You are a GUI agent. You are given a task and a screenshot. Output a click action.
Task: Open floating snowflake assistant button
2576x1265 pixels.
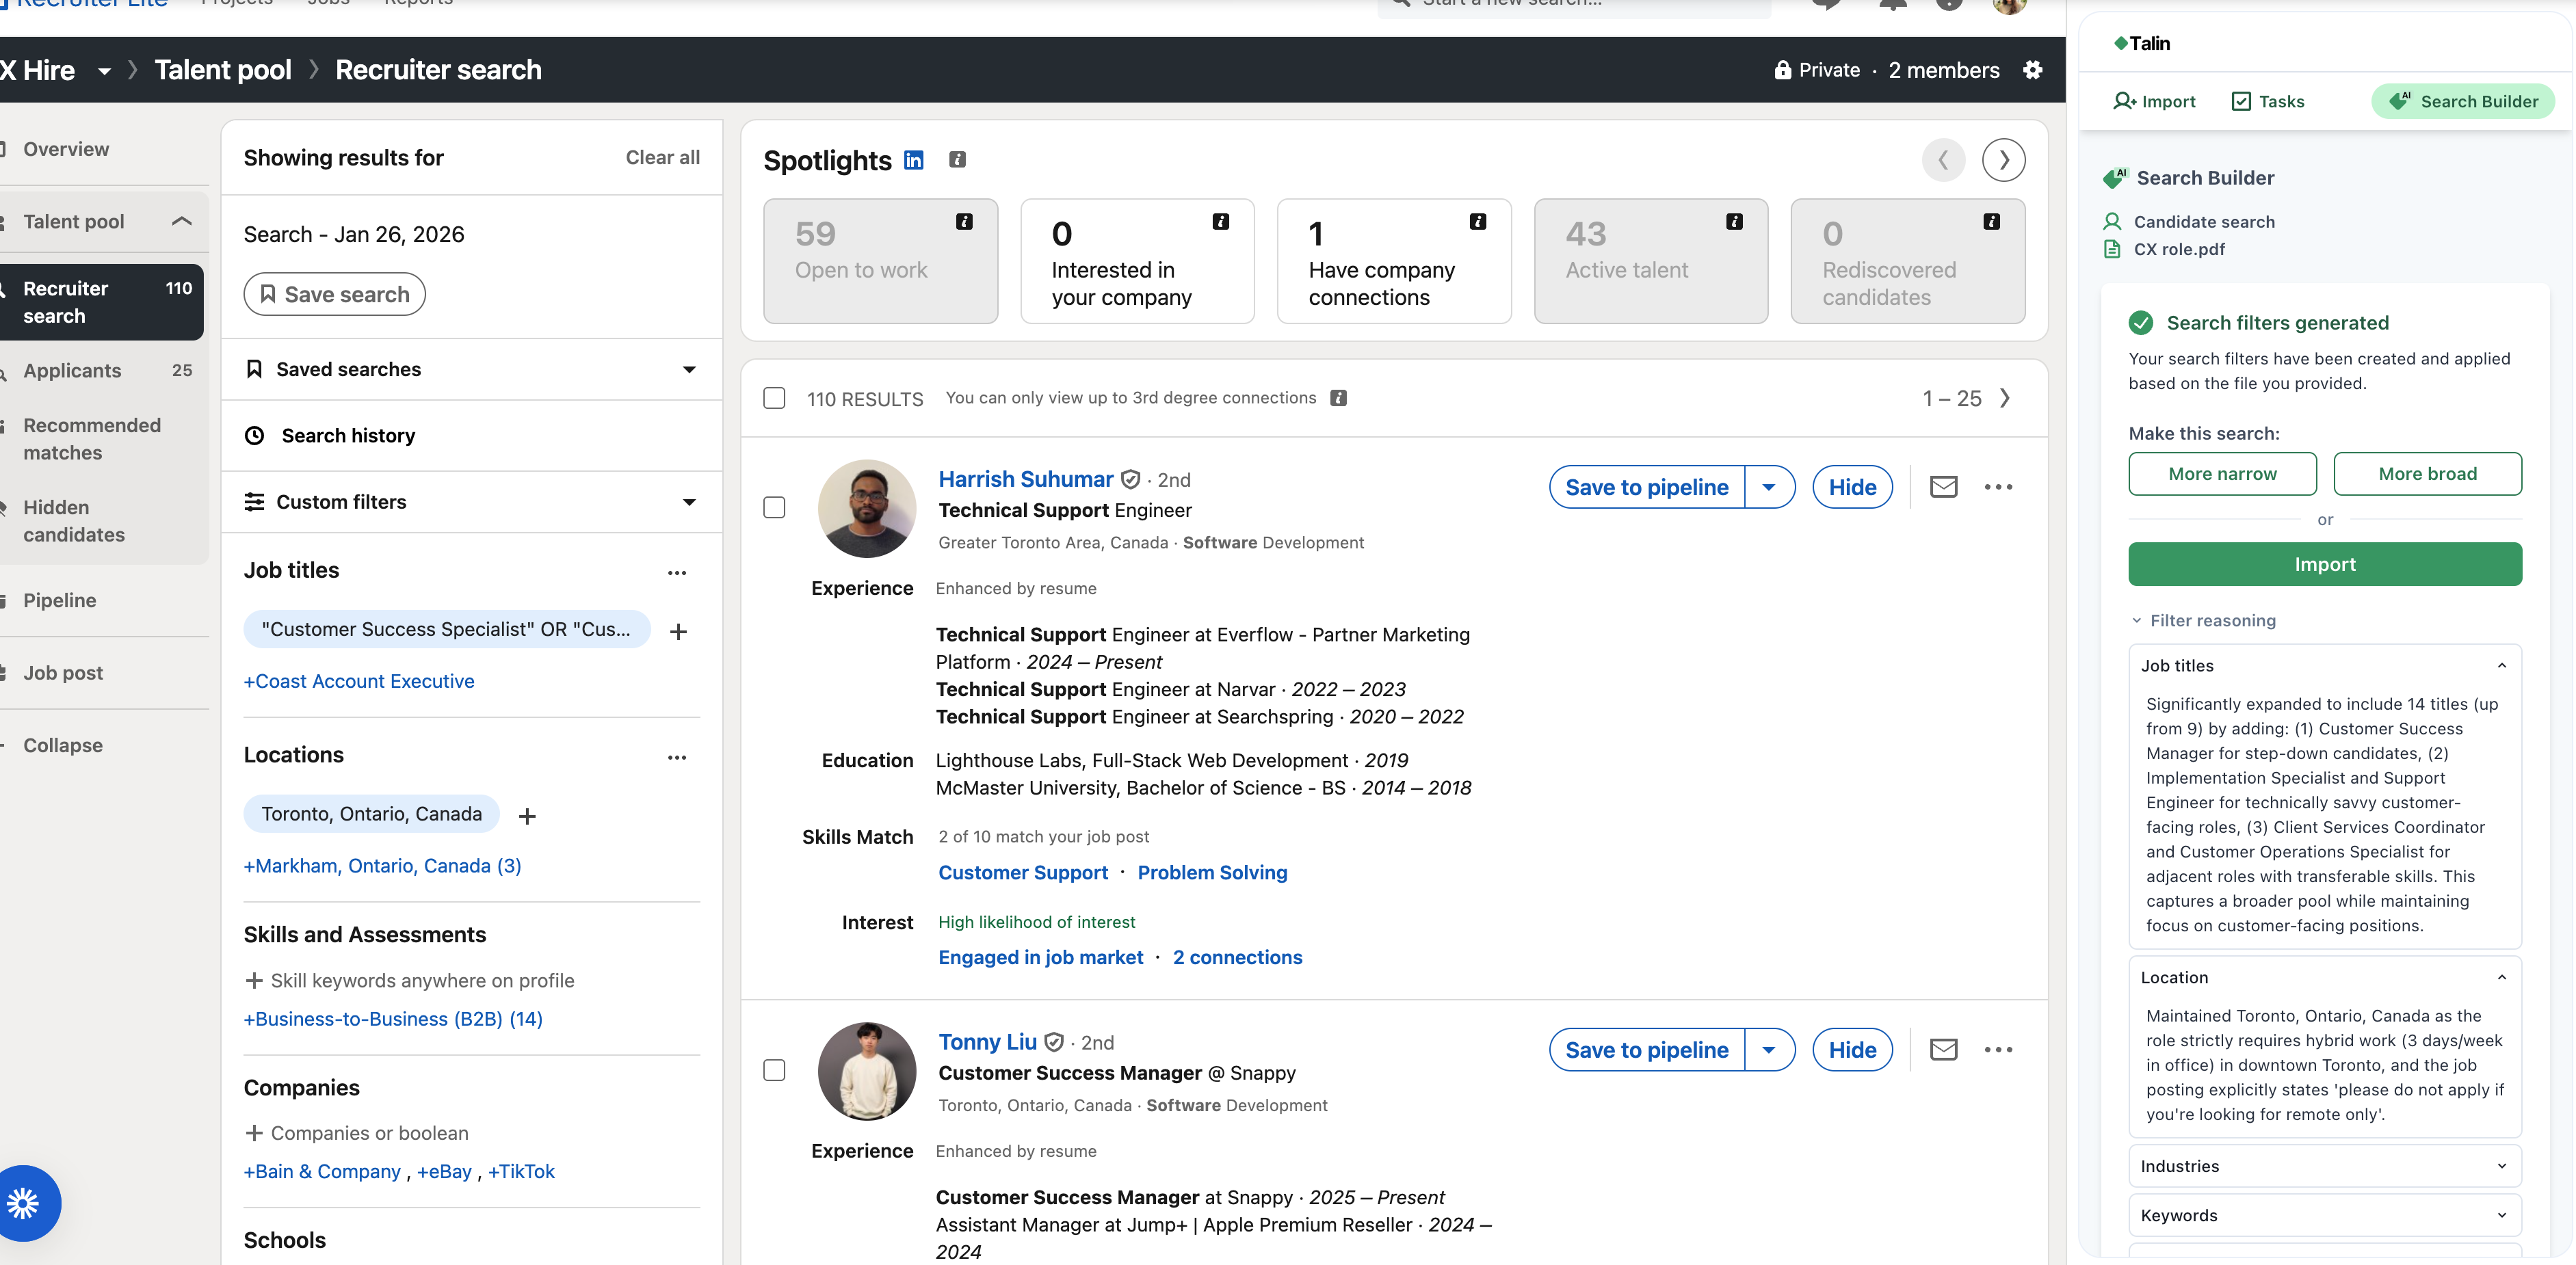(x=24, y=1203)
